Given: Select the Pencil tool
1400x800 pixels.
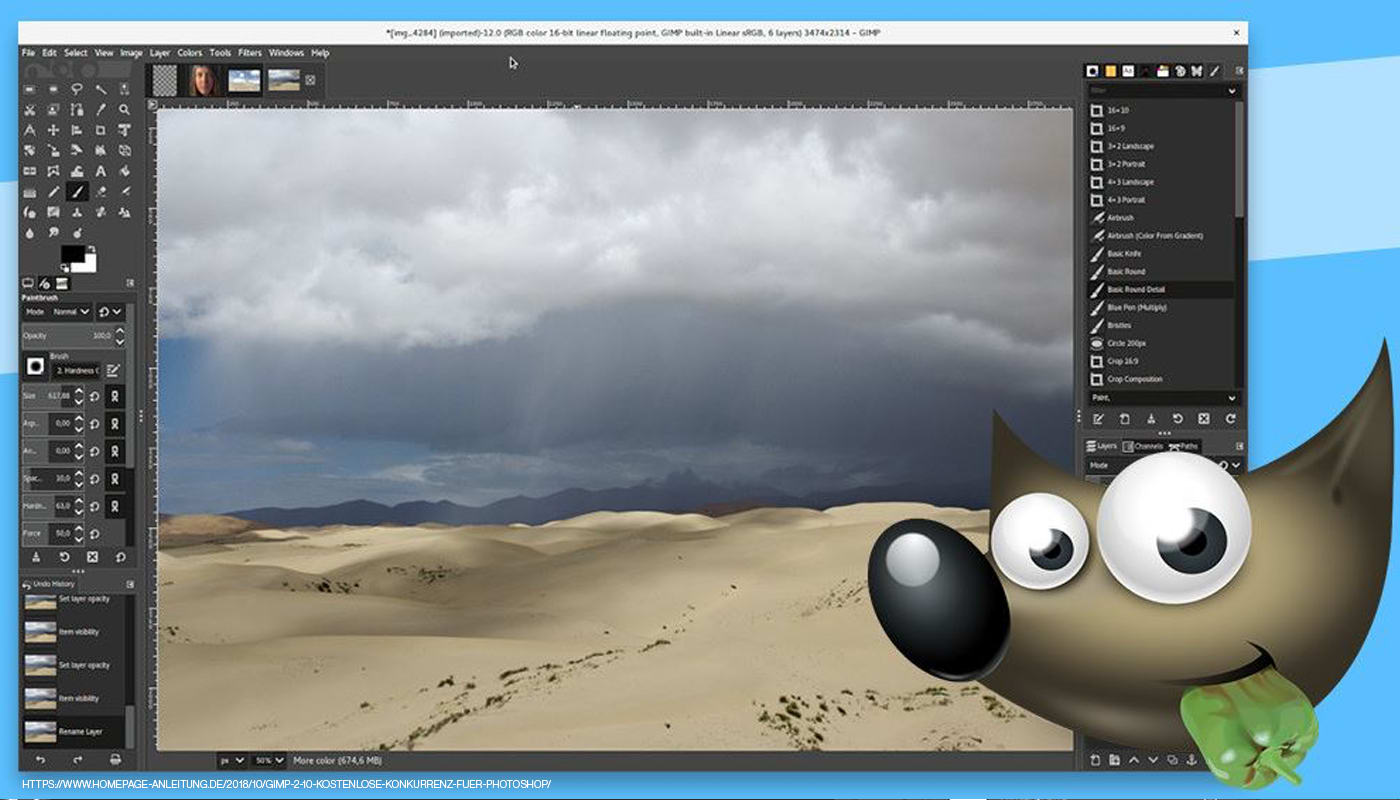Looking at the screenshot, I should [53, 191].
